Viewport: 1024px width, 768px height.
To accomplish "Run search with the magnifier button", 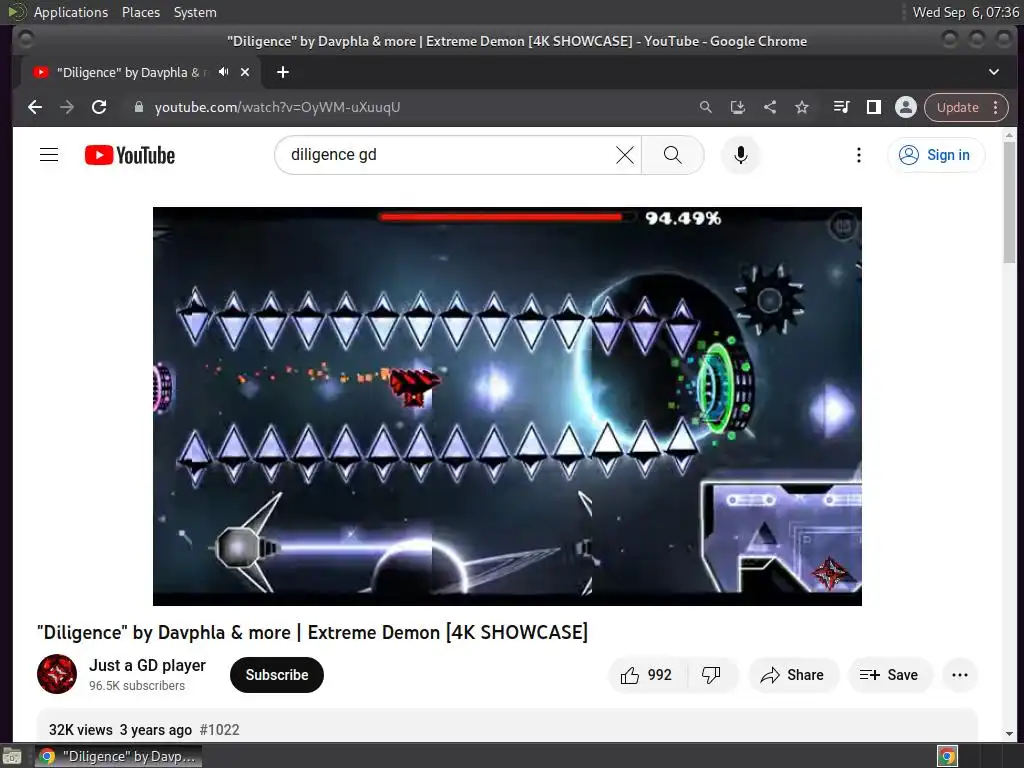I will pos(673,155).
